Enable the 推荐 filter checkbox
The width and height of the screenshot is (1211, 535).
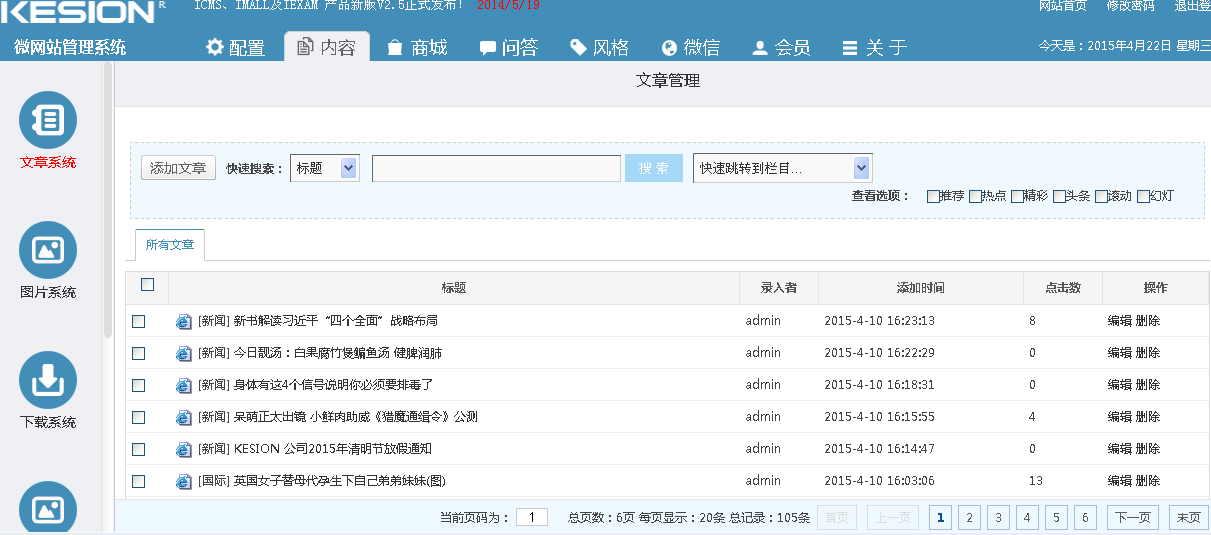pos(933,196)
